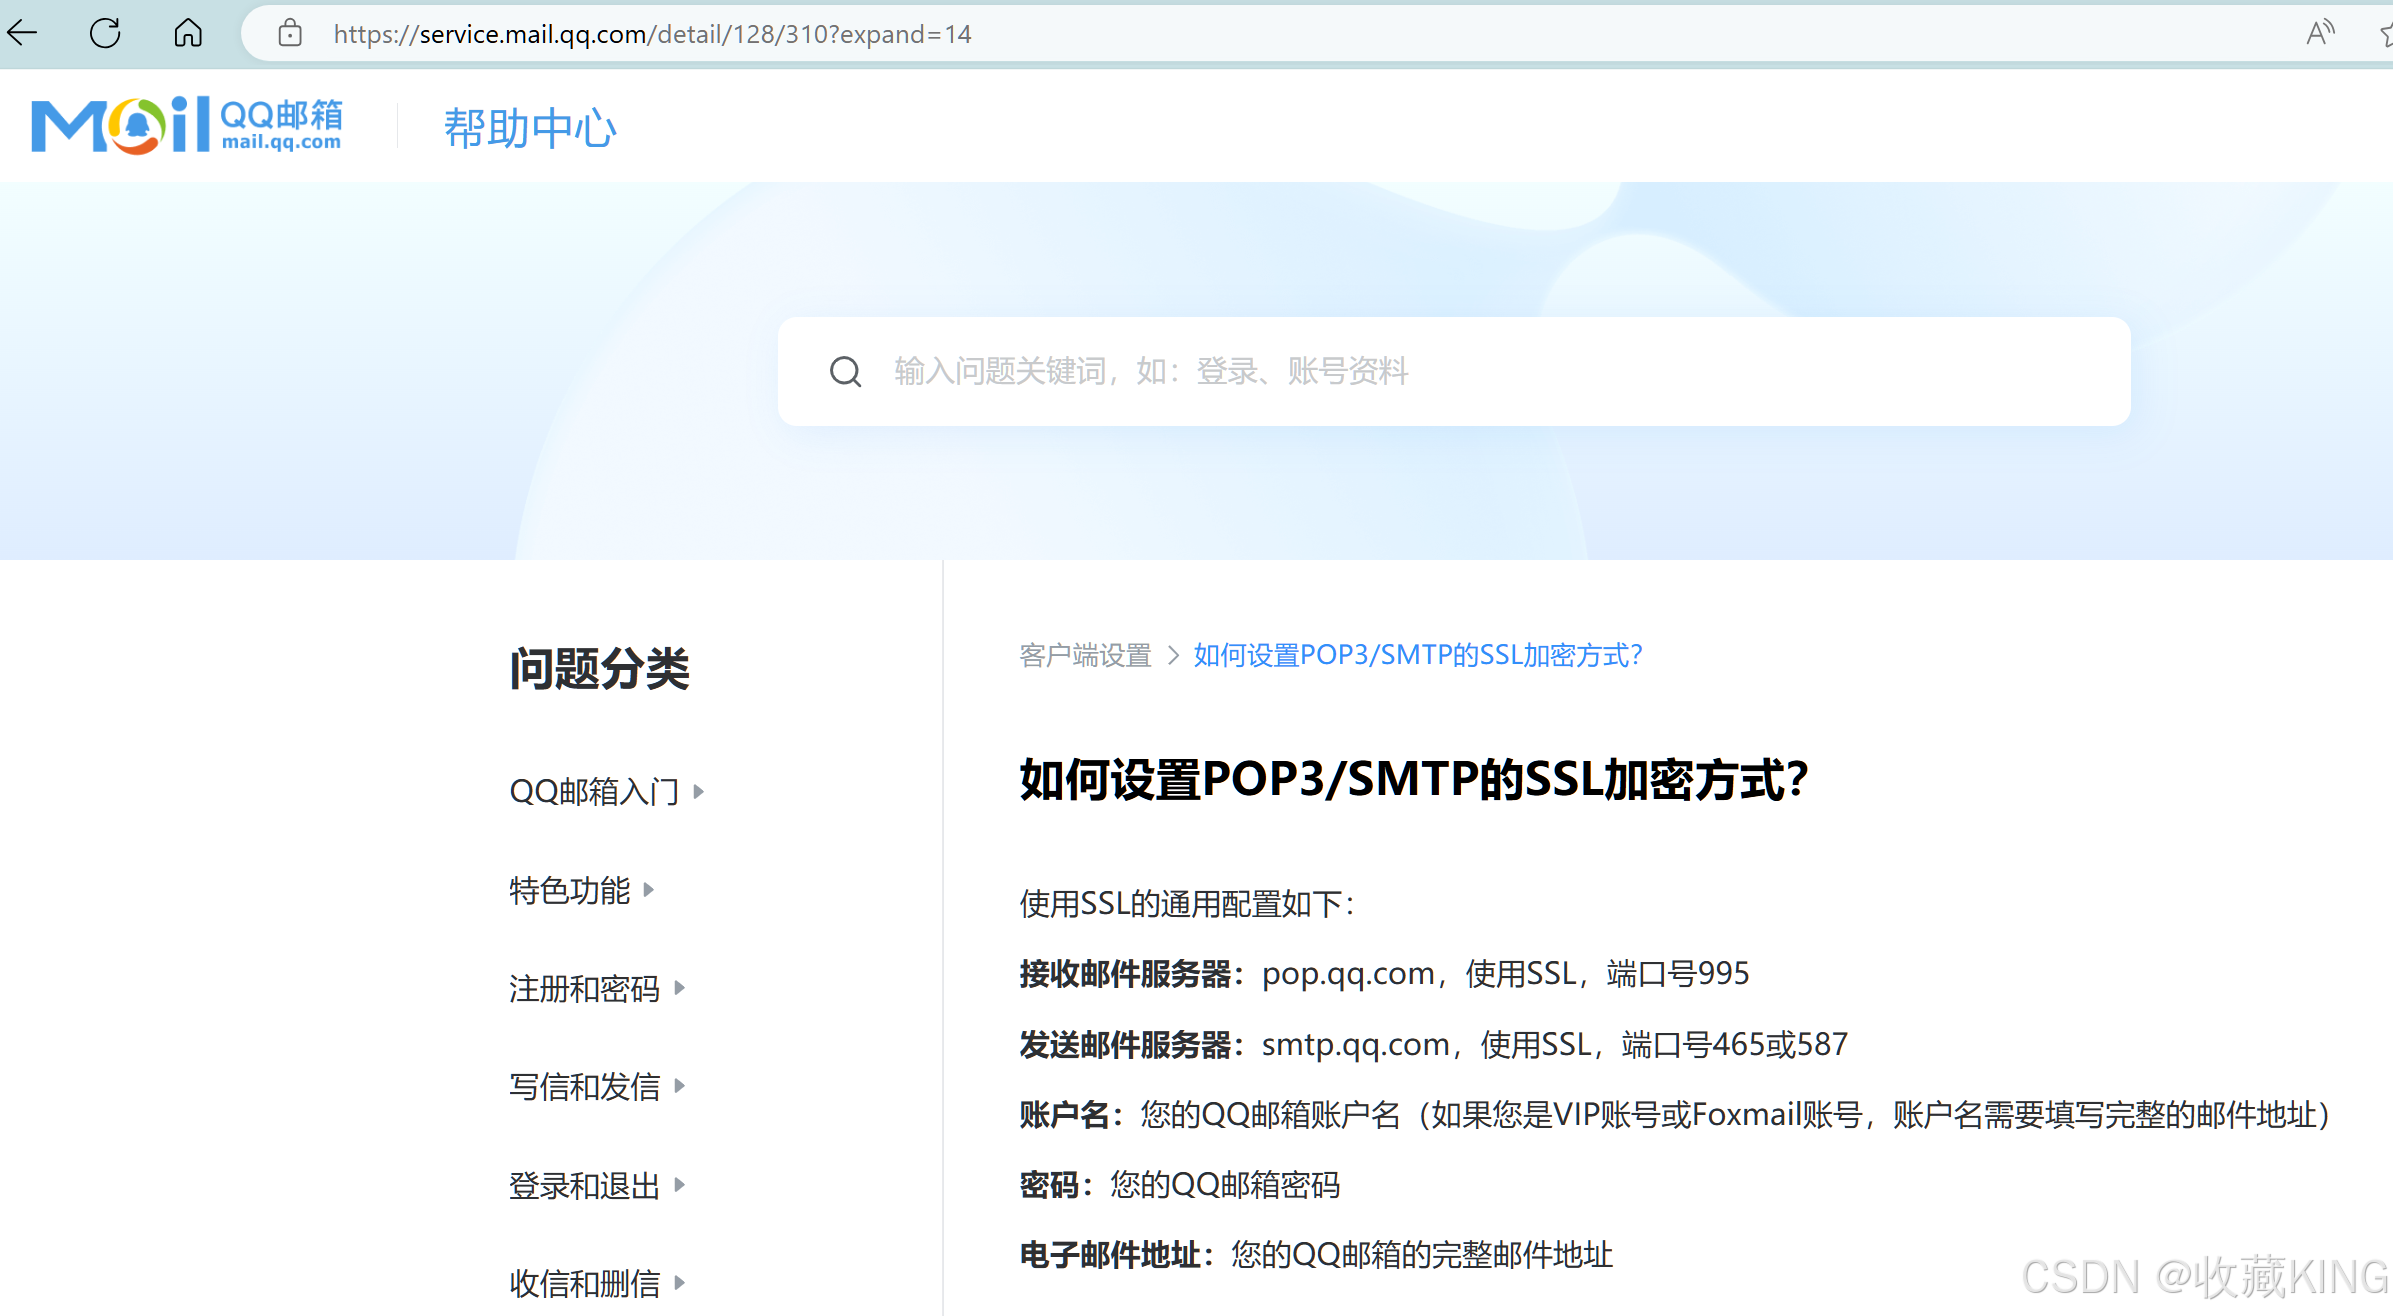Click the QQ邮箱 Mail logo
This screenshot has width=2393, height=1316.
click(x=186, y=124)
